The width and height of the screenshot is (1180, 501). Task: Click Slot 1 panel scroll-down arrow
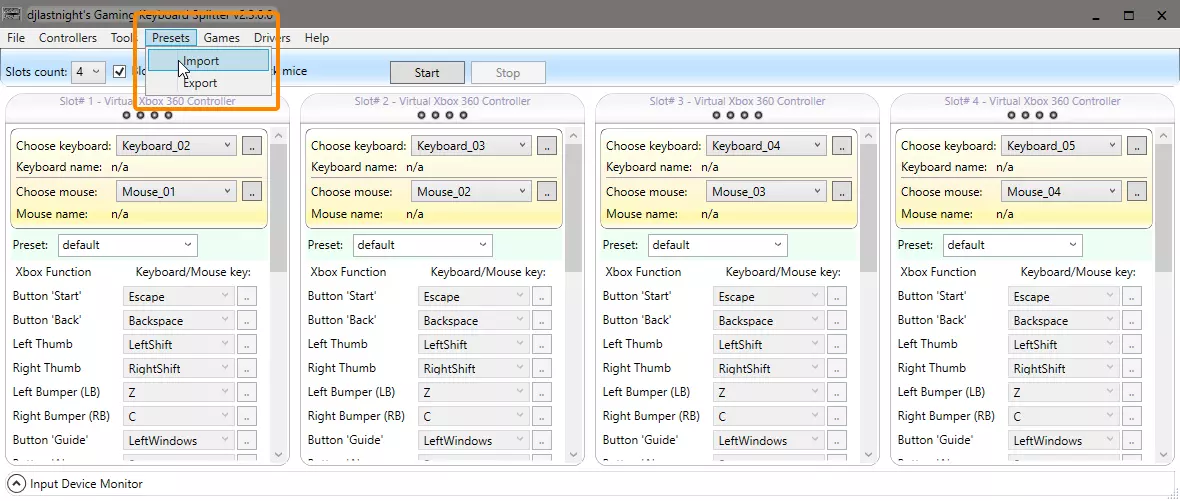coord(278,454)
